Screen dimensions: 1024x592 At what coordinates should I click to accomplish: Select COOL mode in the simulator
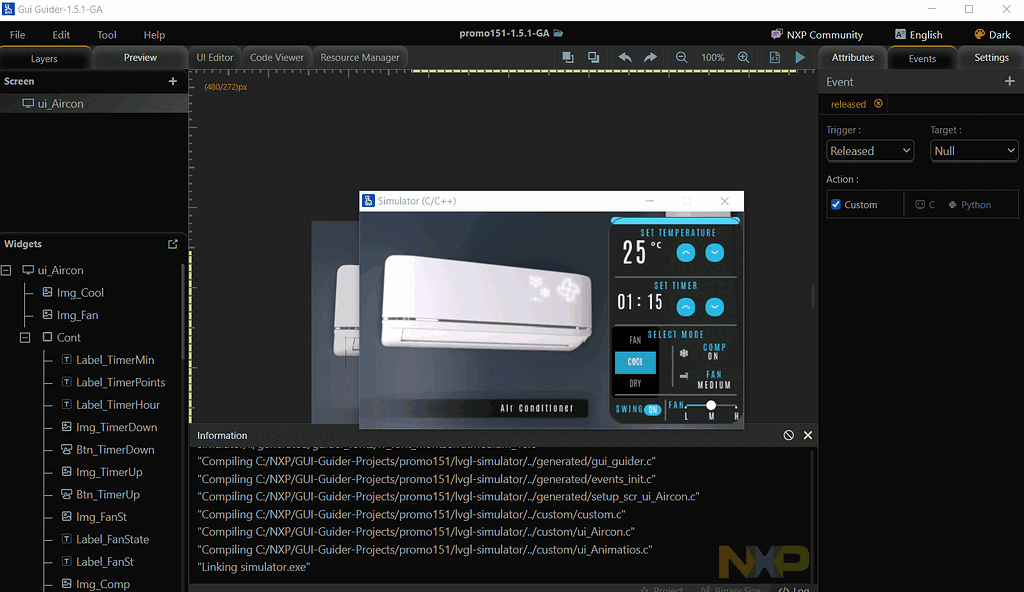(x=634, y=362)
